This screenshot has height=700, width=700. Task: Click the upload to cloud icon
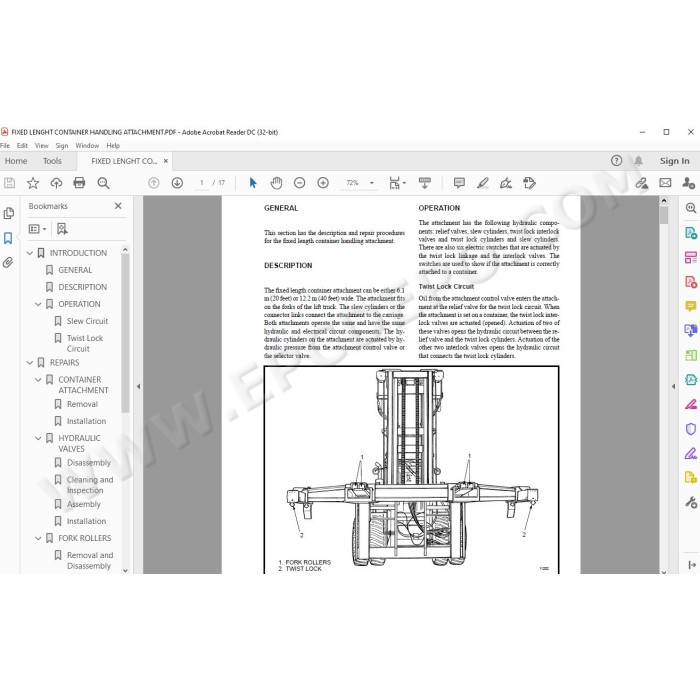click(x=56, y=183)
